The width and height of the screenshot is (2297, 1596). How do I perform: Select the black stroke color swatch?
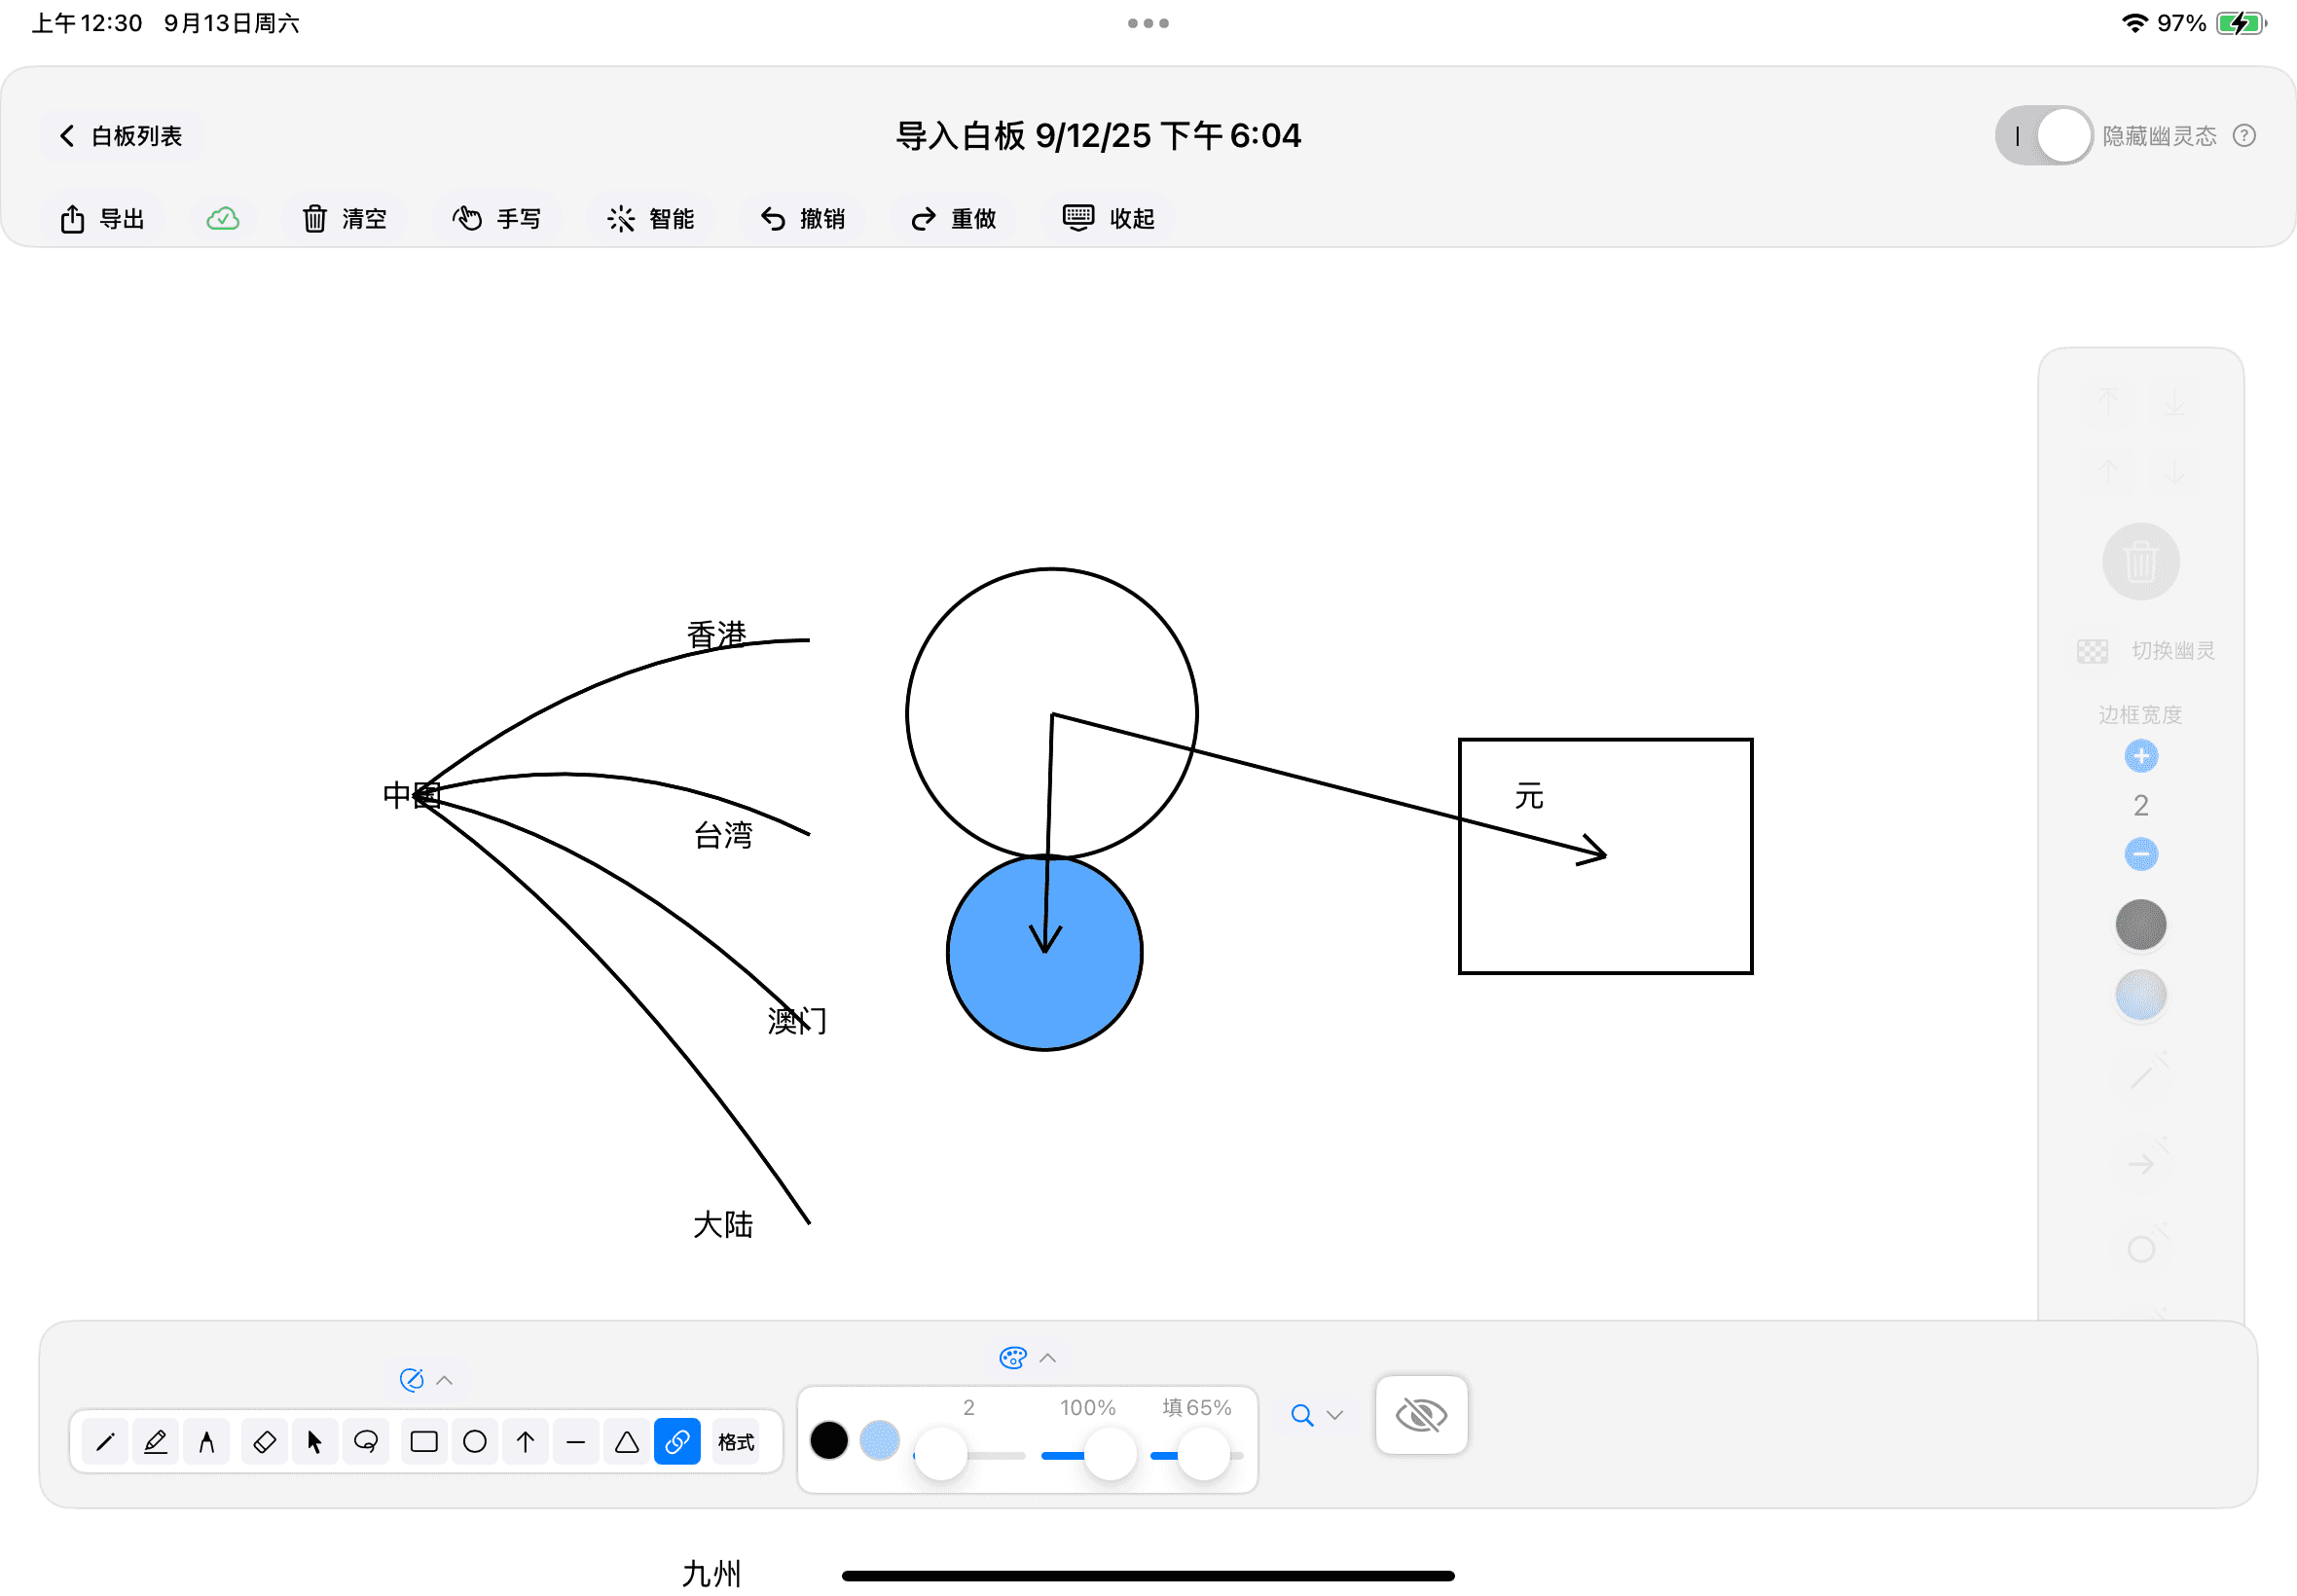[x=829, y=1440]
